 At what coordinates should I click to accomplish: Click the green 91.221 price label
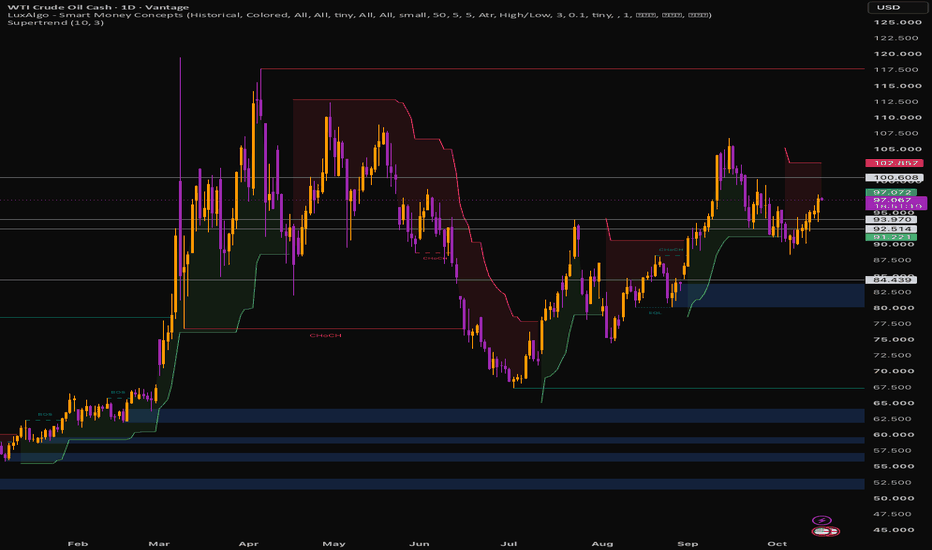pyautogui.click(x=892, y=237)
